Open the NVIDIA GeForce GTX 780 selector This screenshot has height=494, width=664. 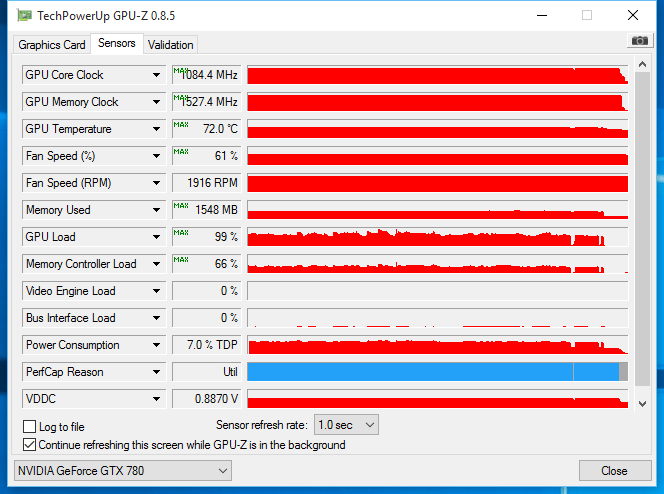click(x=123, y=471)
